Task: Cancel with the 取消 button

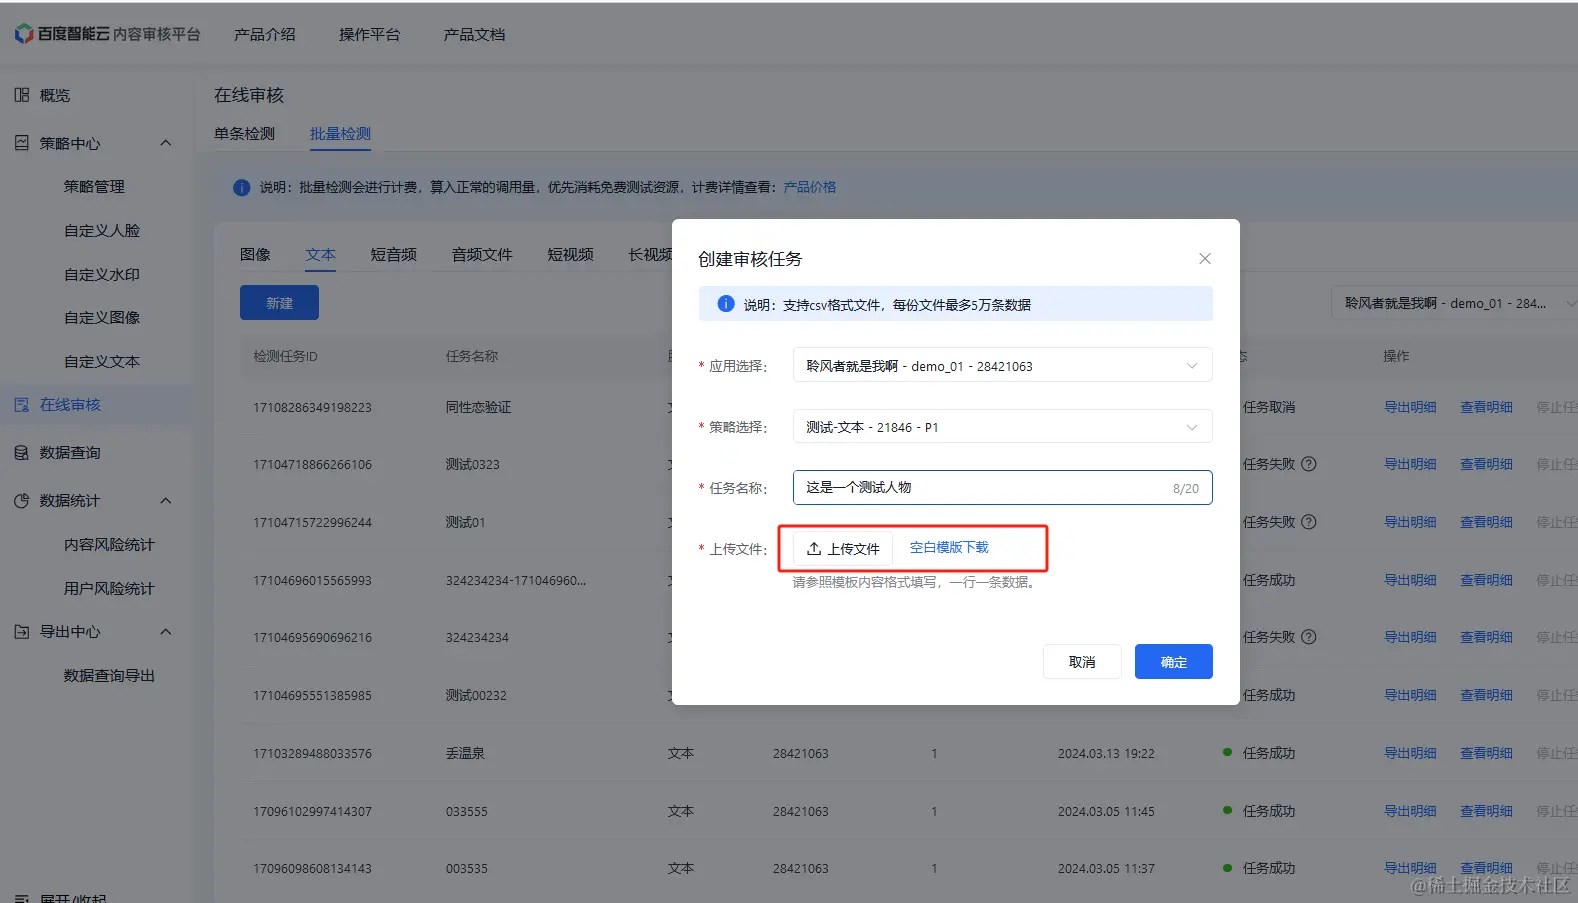Action: tap(1082, 662)
